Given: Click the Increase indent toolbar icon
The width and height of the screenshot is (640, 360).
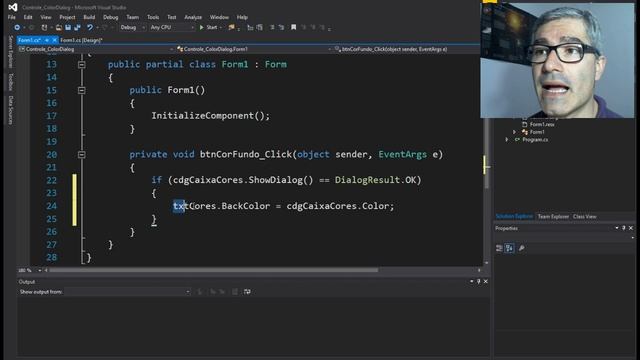Looking at the screenshot, I should pos(281,27).
